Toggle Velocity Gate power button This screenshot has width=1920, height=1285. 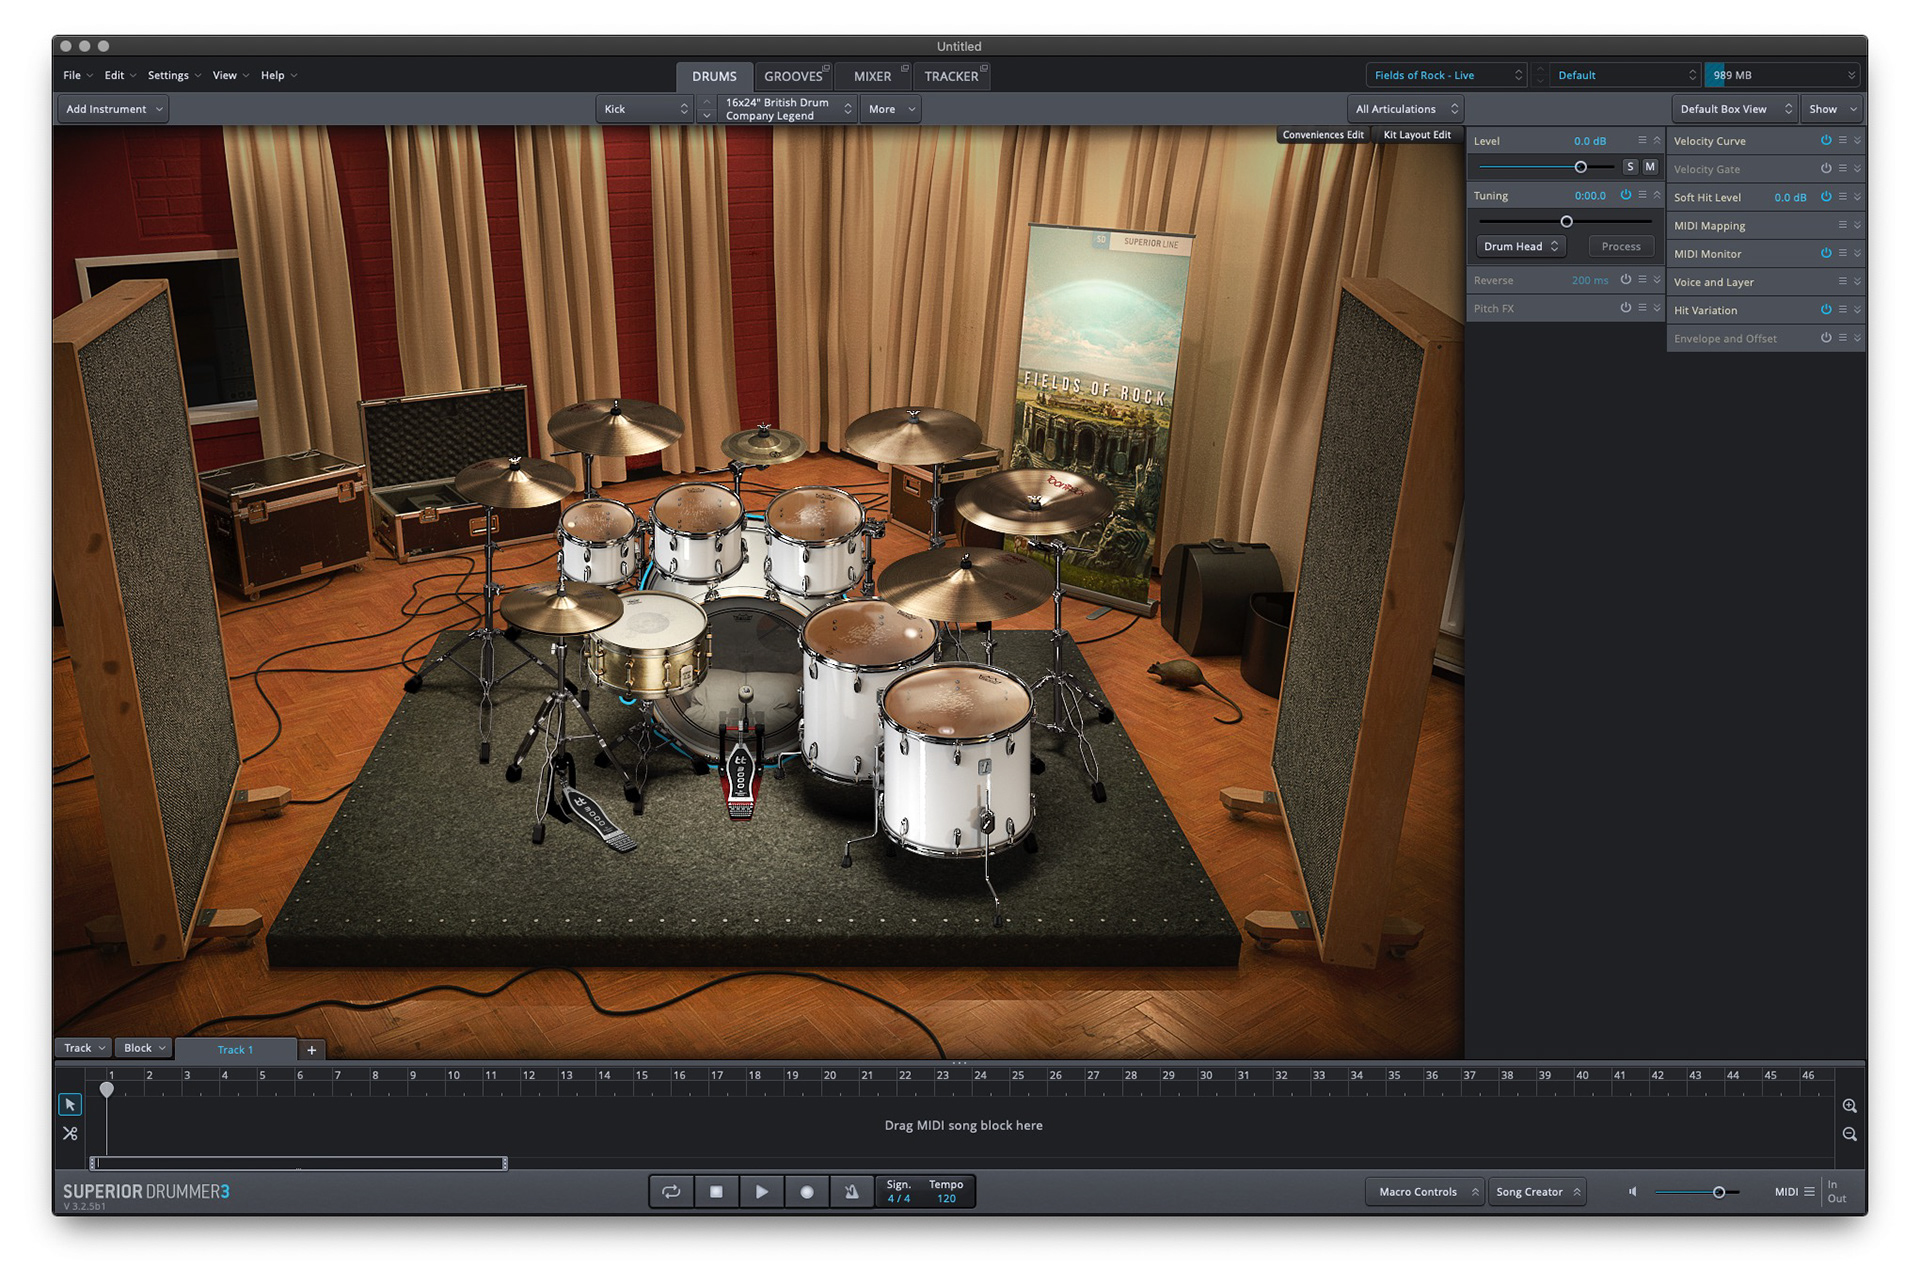[1825, 169]
